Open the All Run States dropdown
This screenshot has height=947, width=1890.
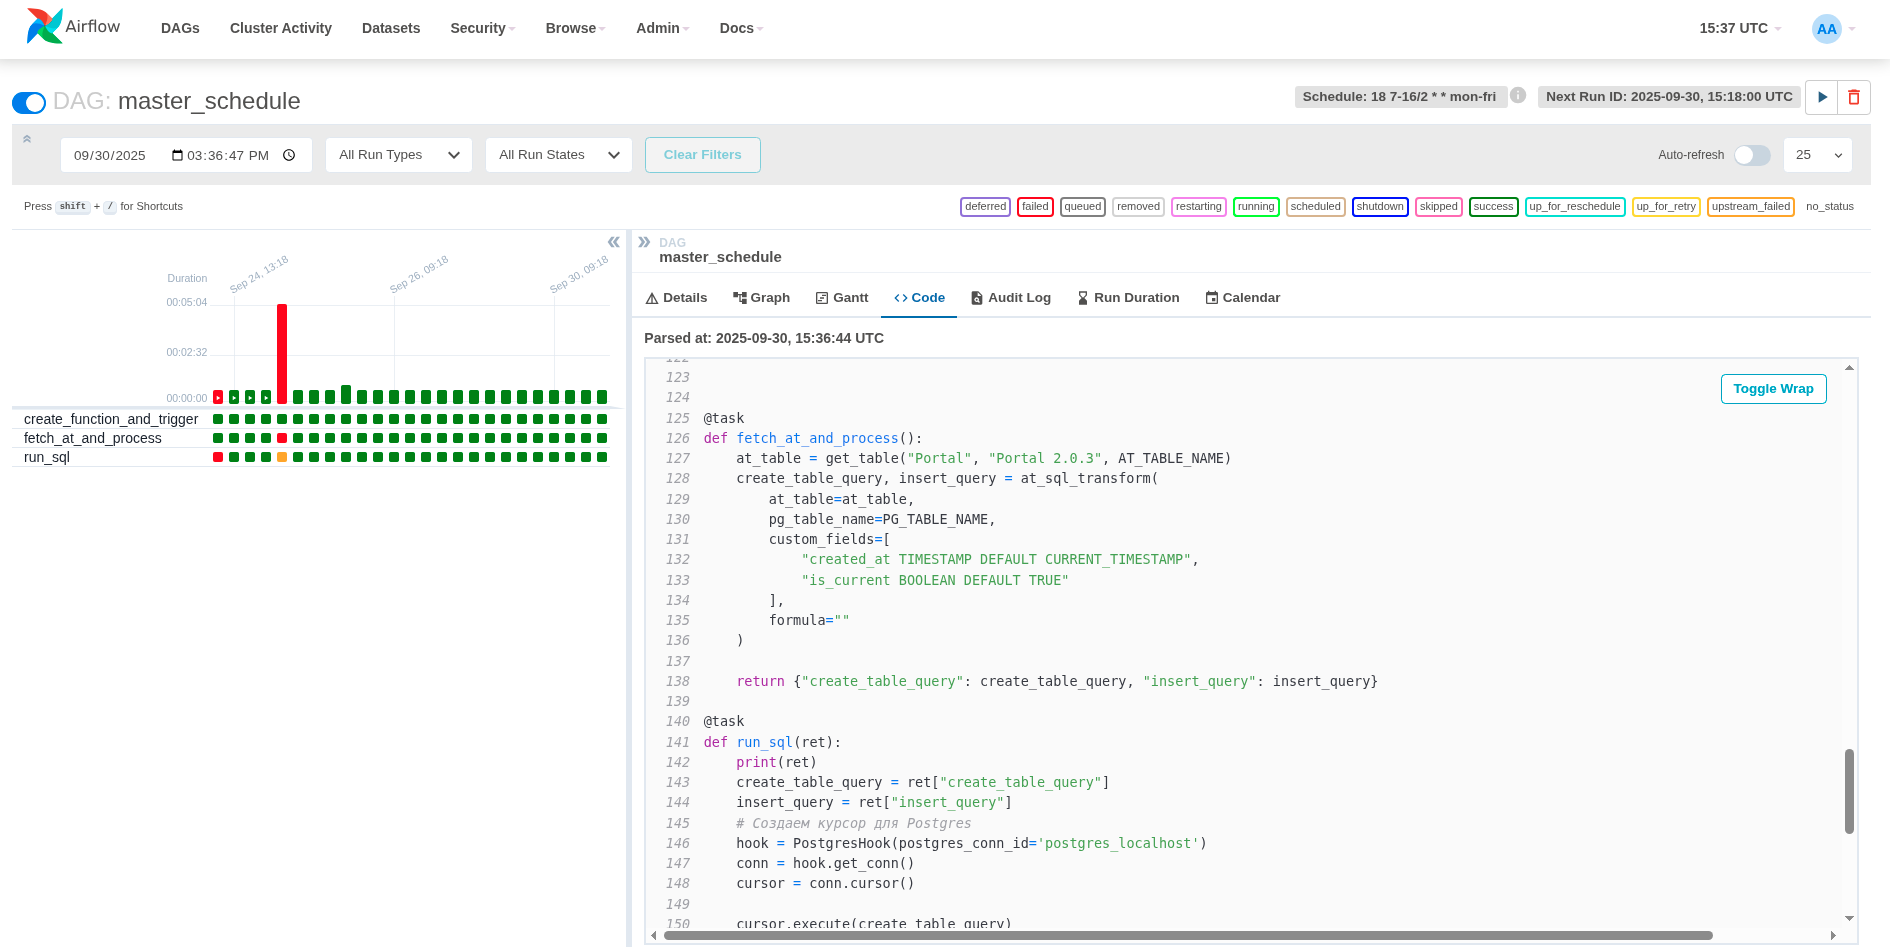558,155
